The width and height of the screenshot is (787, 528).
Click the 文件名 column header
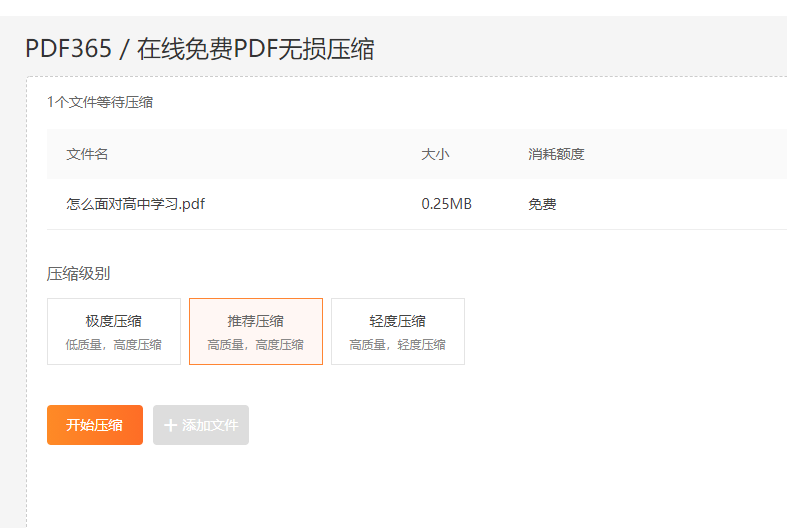[x=87, y=154]
